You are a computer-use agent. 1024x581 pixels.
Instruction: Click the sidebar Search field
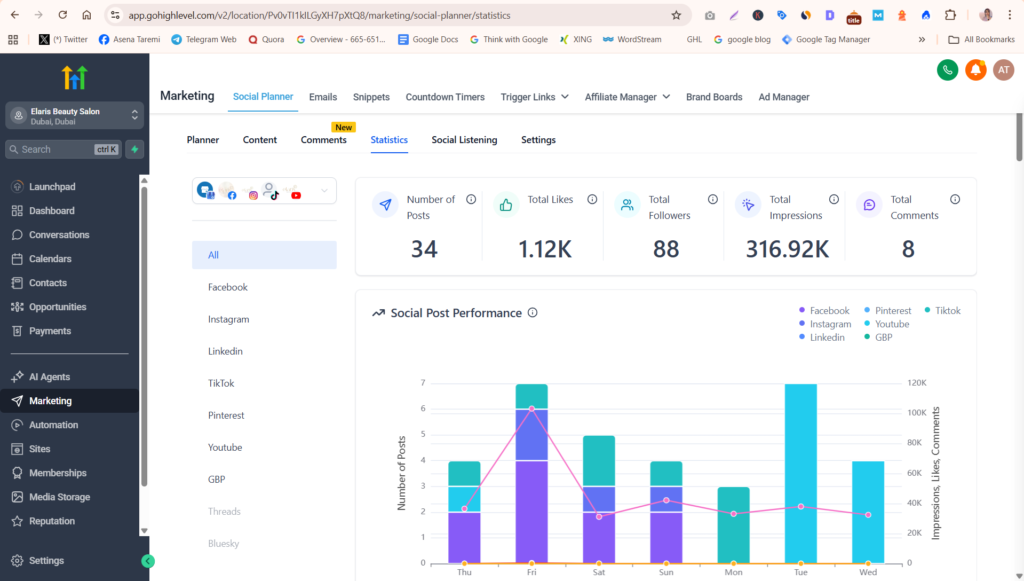[64, 149]
